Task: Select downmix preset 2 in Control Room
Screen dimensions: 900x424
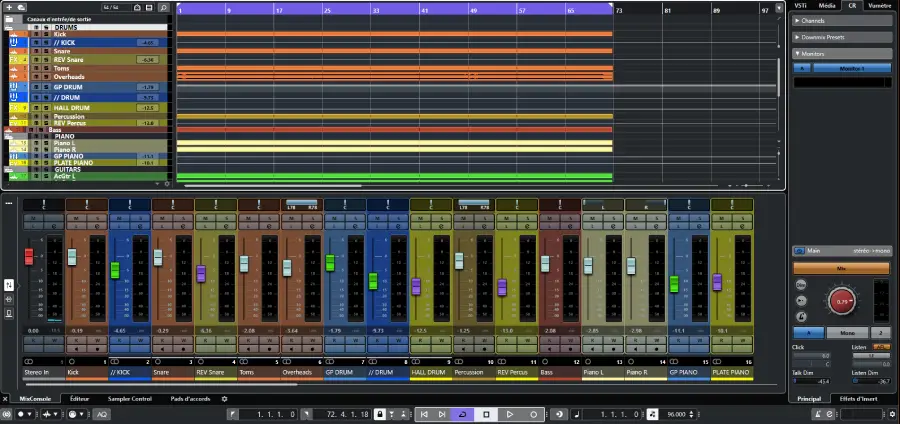Action: coord(880,333)
